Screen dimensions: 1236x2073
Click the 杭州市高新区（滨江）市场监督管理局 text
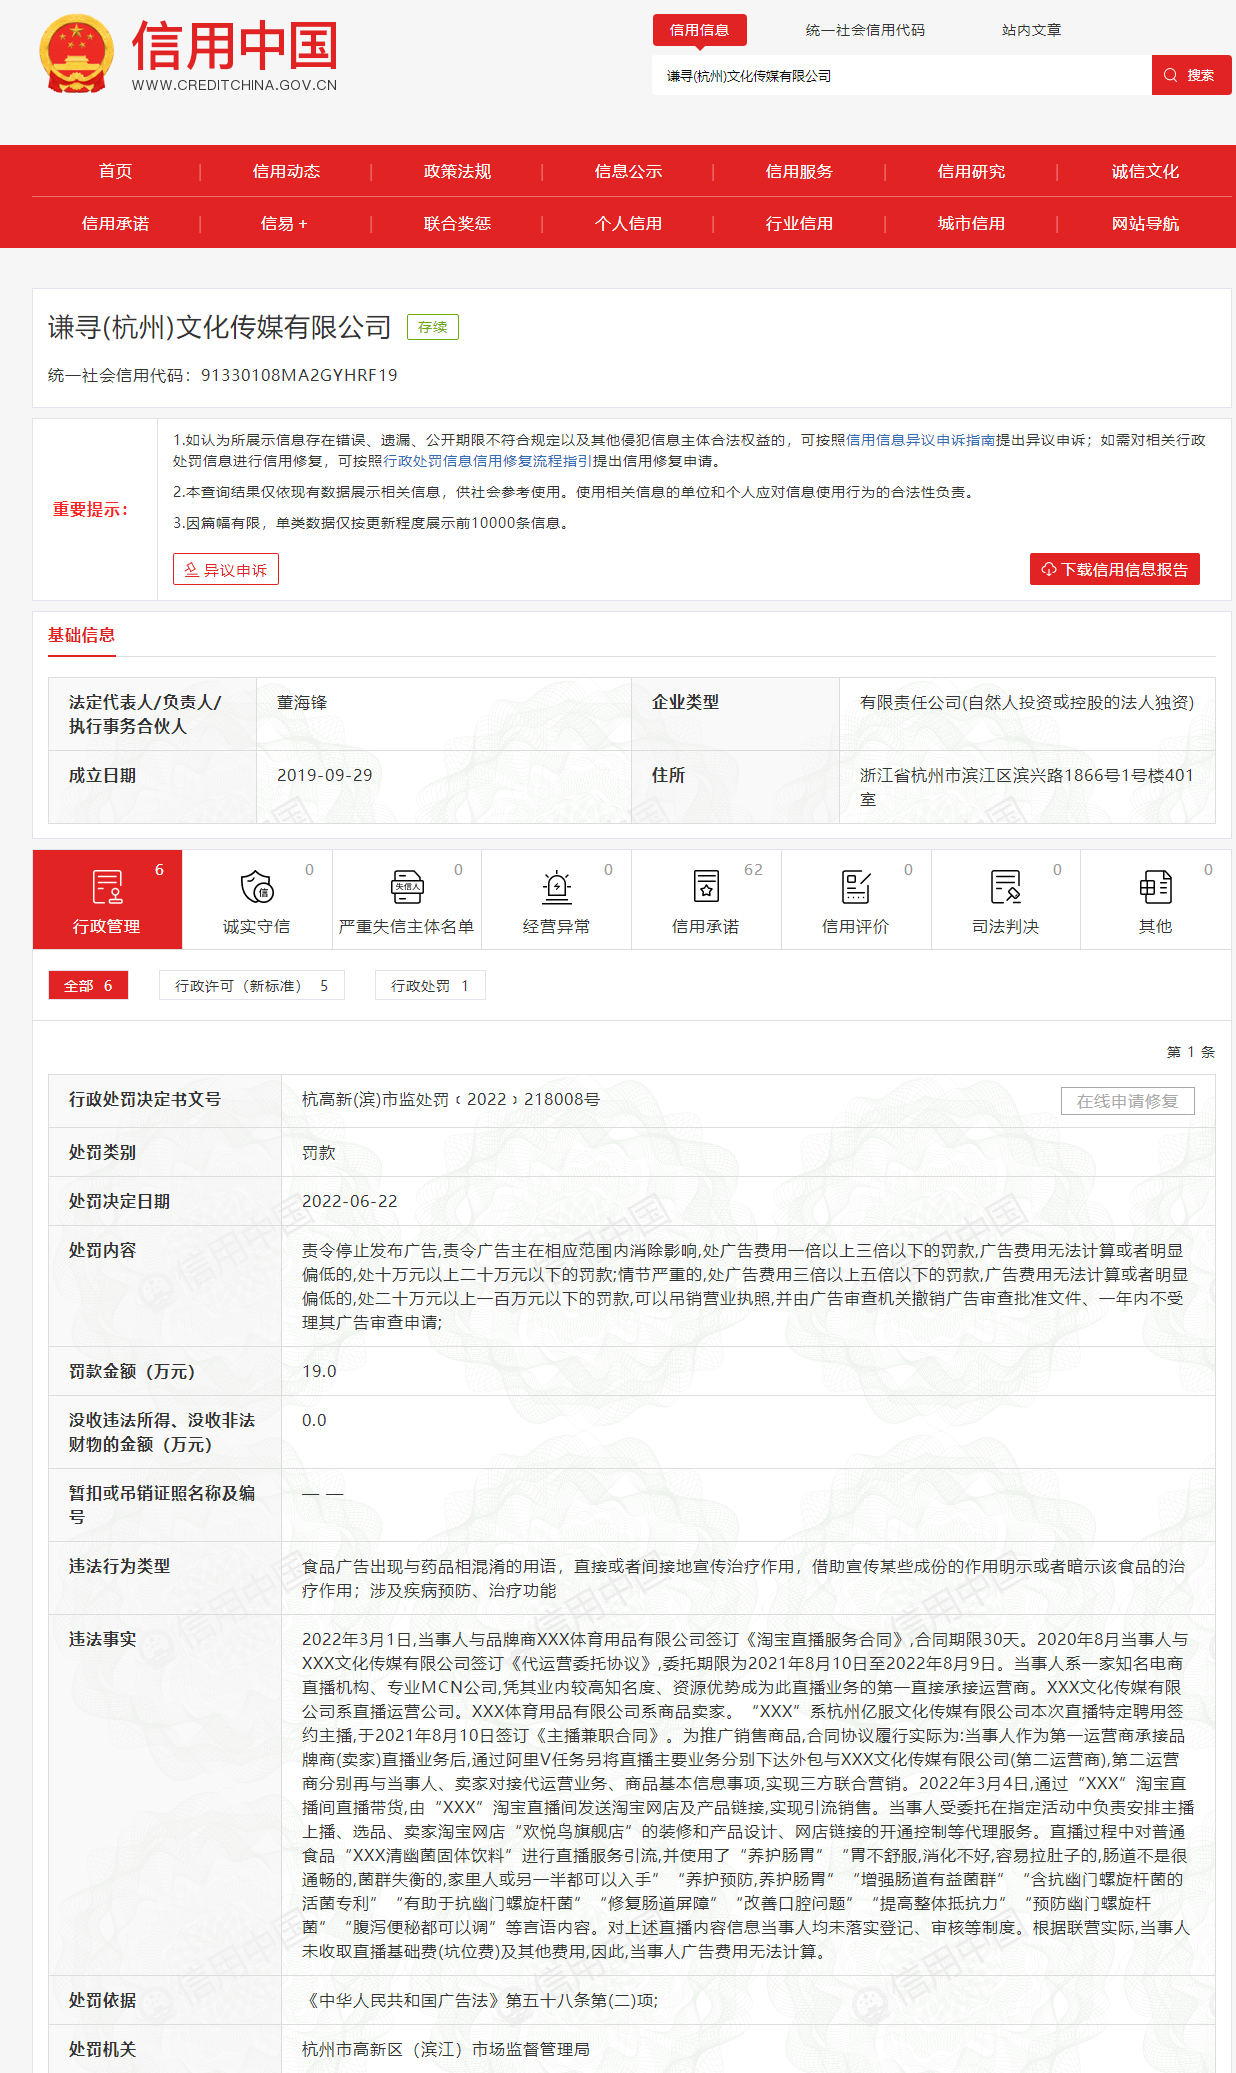click(x=446, y=2049)
